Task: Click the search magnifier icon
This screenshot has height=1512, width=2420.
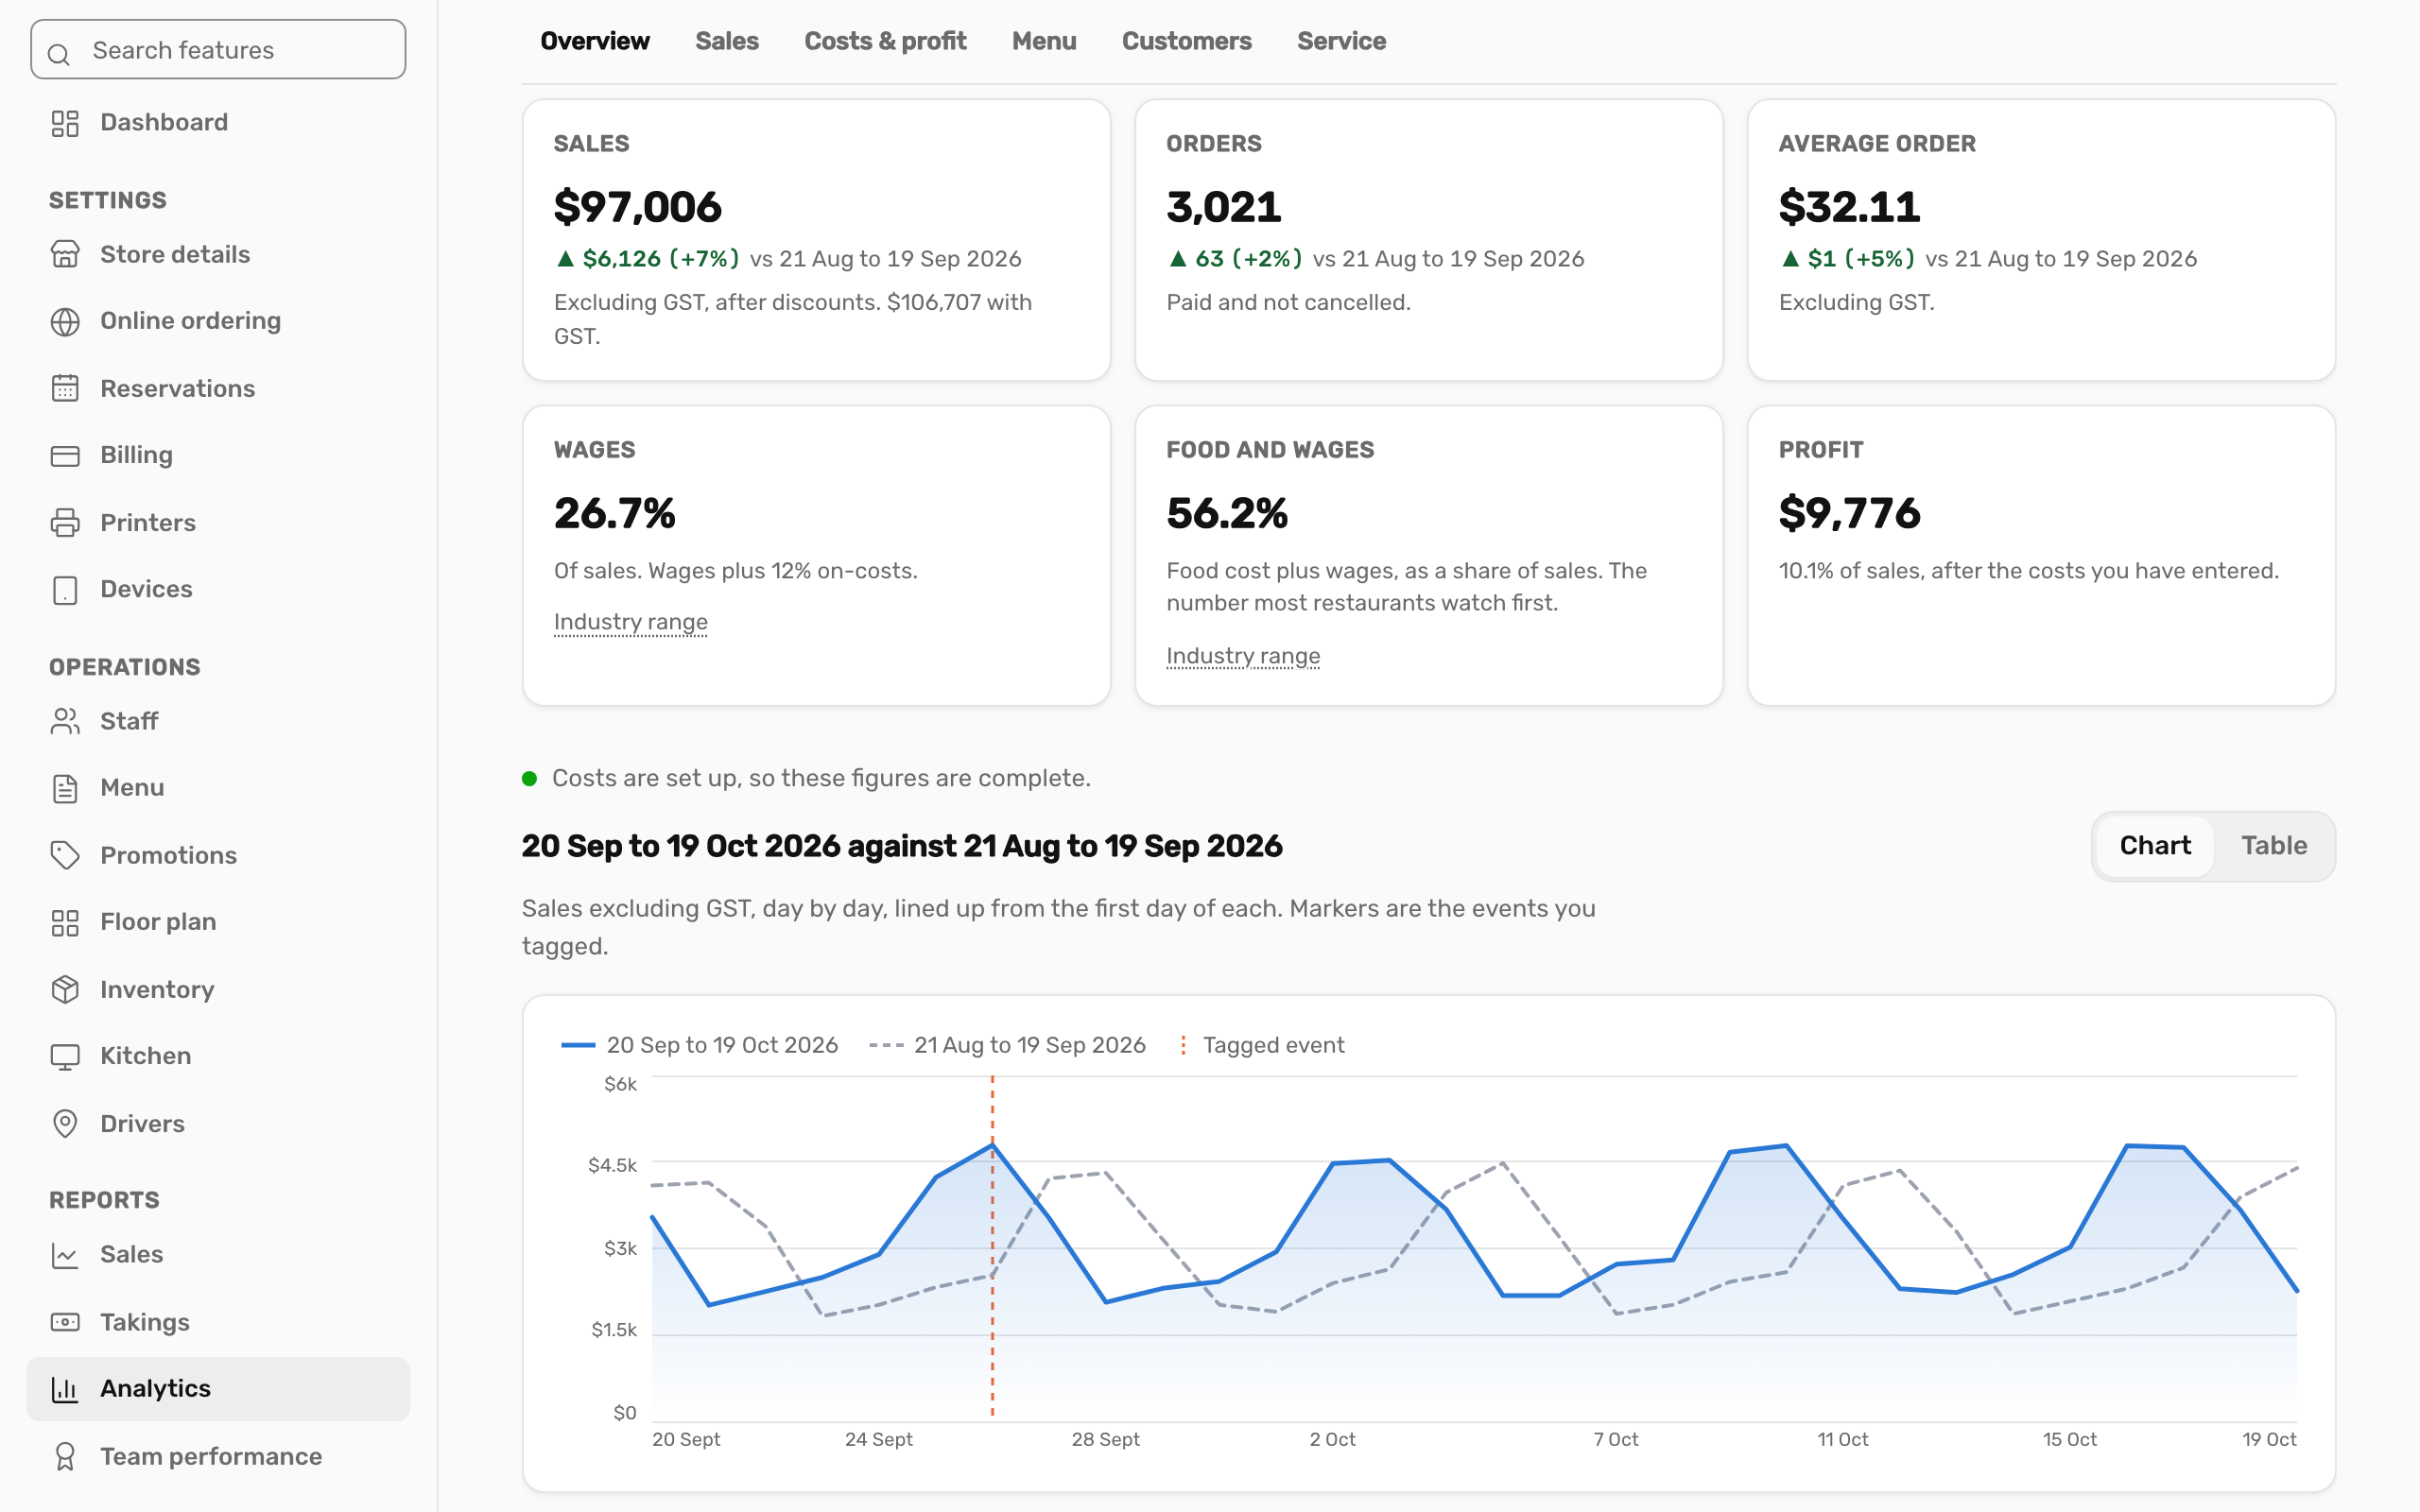Action: (59, 53)
